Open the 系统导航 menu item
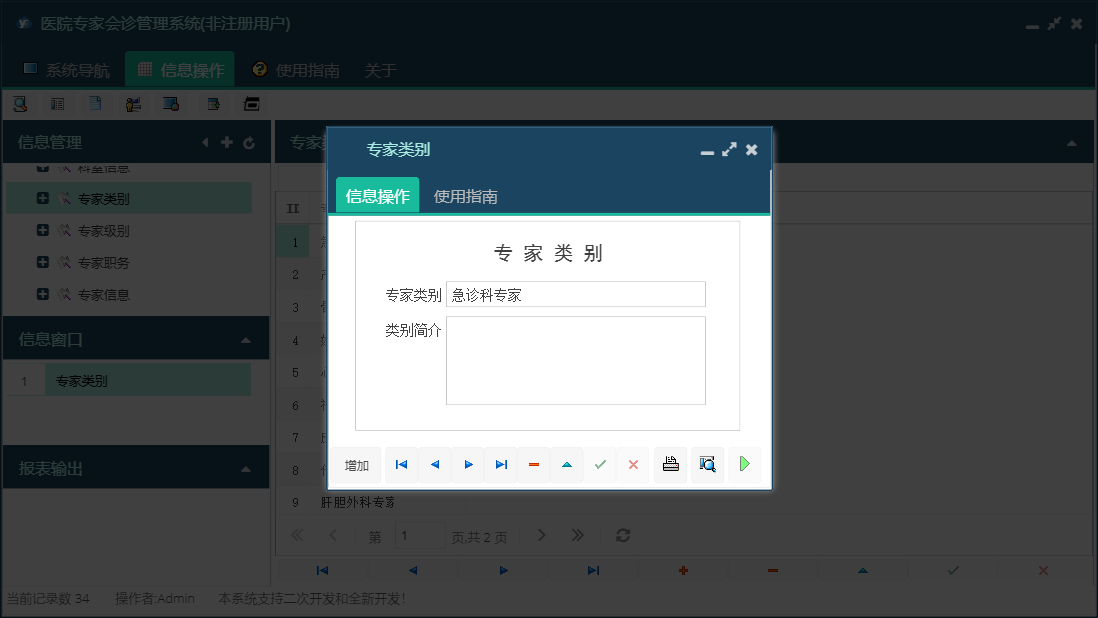This screenshot has height=618, width=1098. (70, 70)
